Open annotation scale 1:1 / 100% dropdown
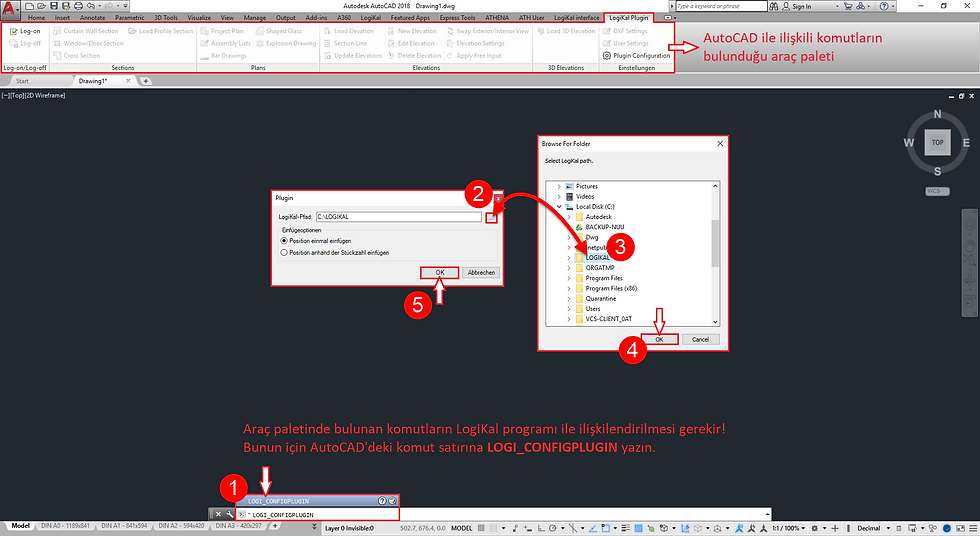This screenshot has width=980, height=536. (x=788, y=529)
